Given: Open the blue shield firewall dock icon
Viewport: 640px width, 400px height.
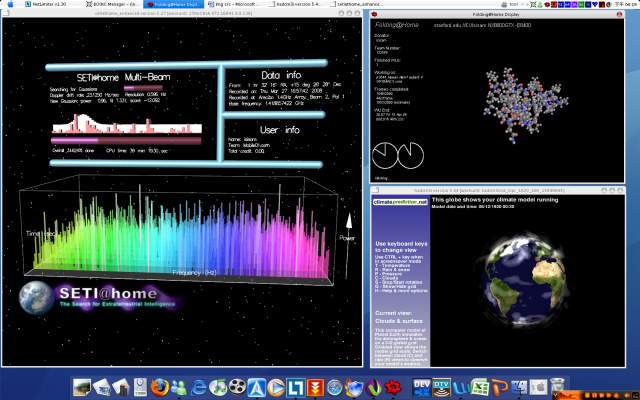Looking at the screenshot, I should tap(354, 387).
